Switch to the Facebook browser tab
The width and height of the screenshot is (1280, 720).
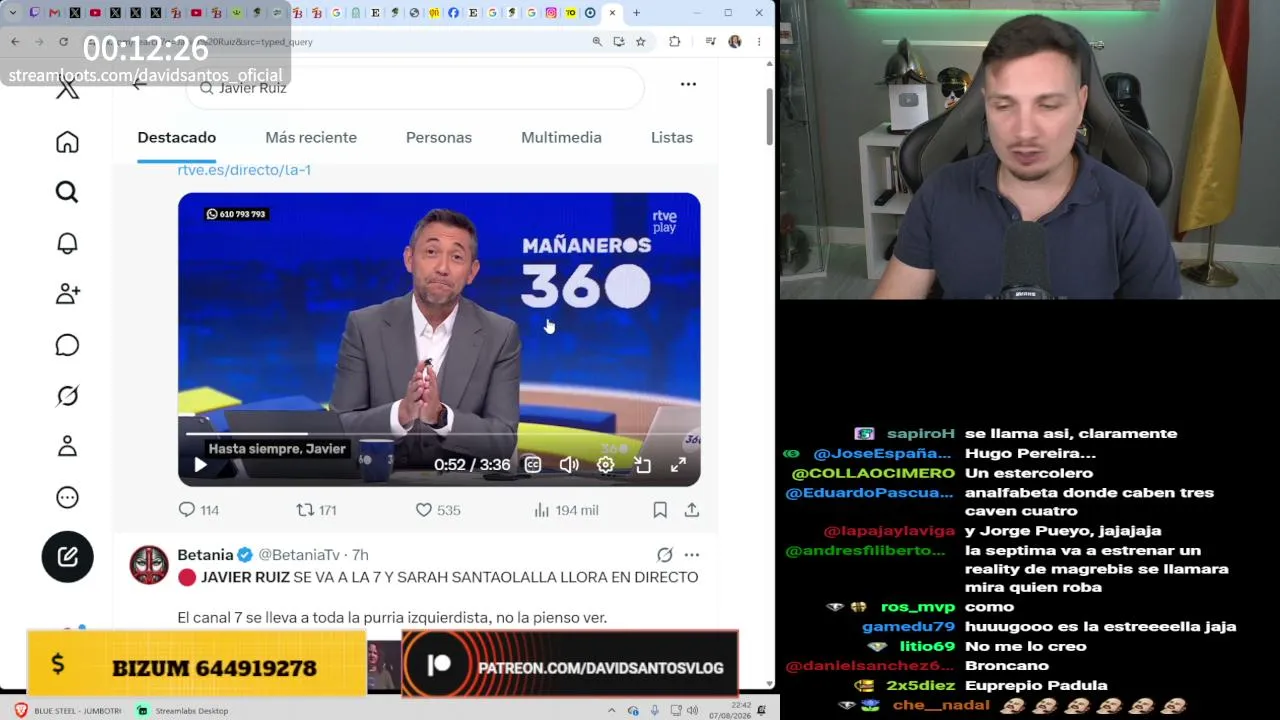click(454, 13)
